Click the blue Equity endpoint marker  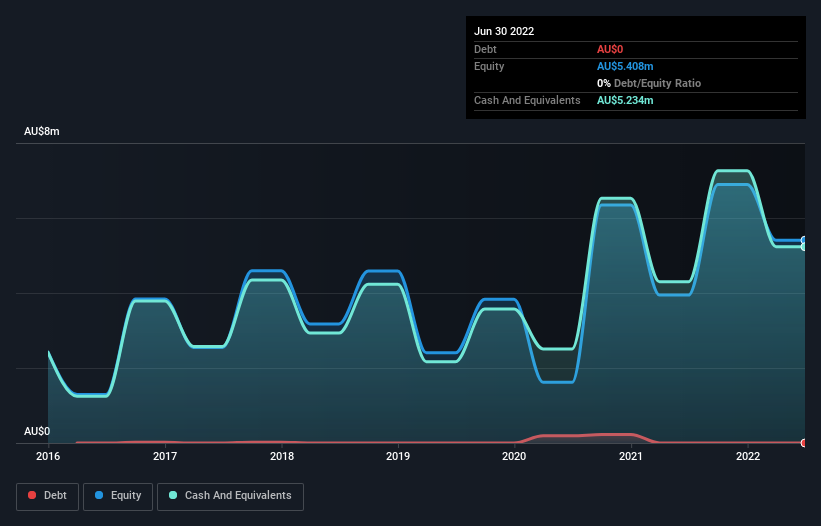(804, 240)
